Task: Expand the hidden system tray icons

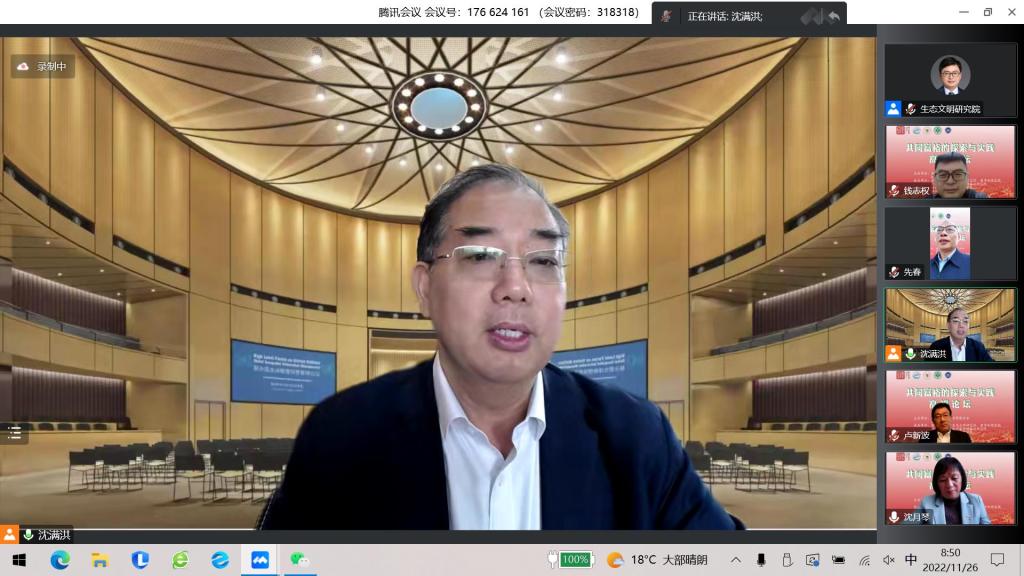Action: 736,560
